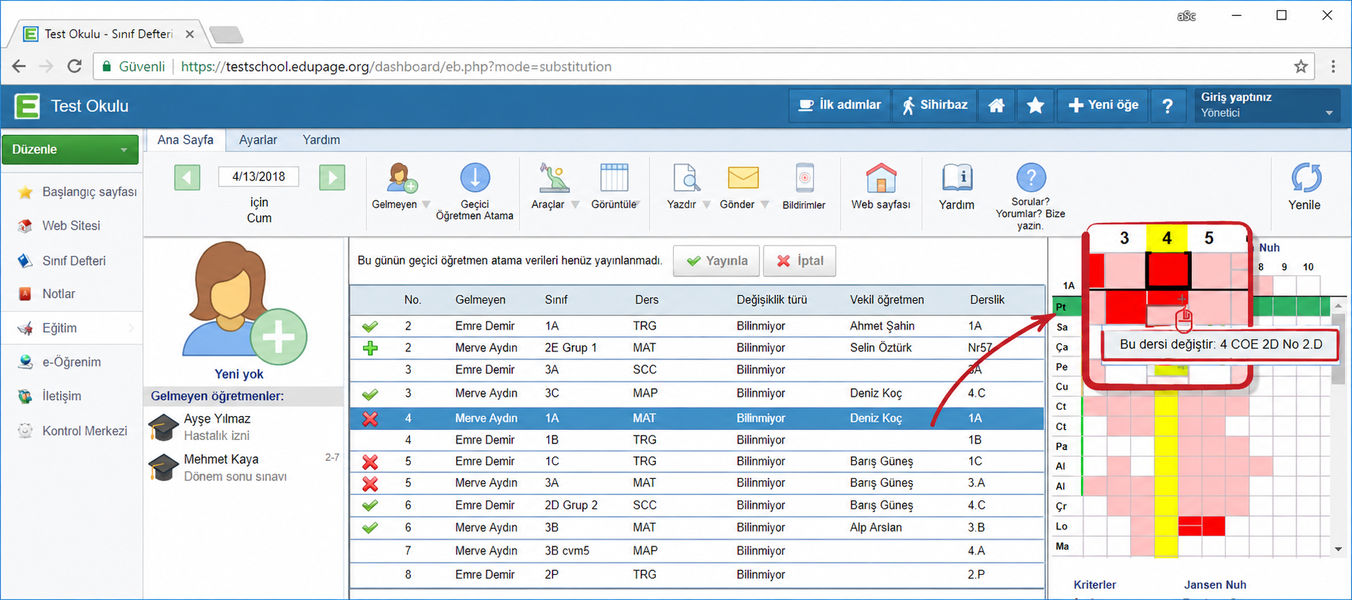Expand the Yönetici account dropdown

[x=1329, y=114]
